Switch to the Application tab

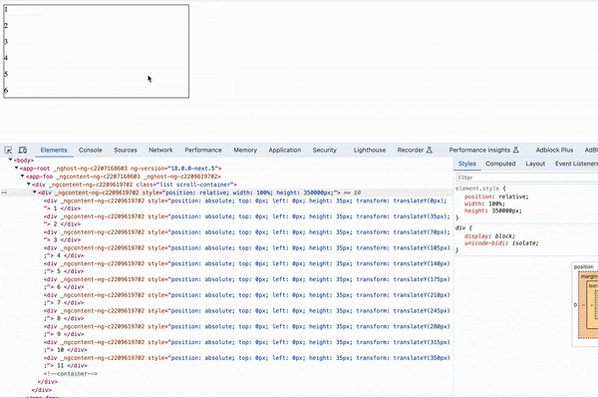click(x=285, y=150)
